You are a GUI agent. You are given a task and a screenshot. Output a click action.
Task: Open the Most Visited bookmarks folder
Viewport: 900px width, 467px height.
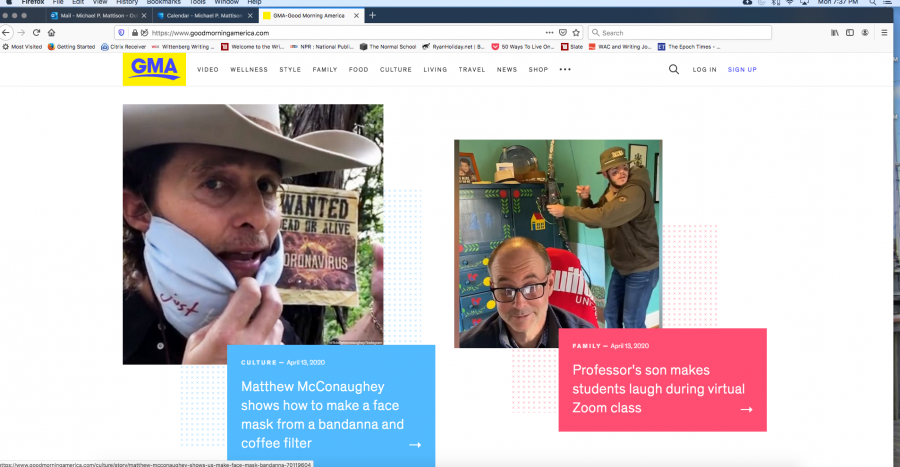pos(22,47)
